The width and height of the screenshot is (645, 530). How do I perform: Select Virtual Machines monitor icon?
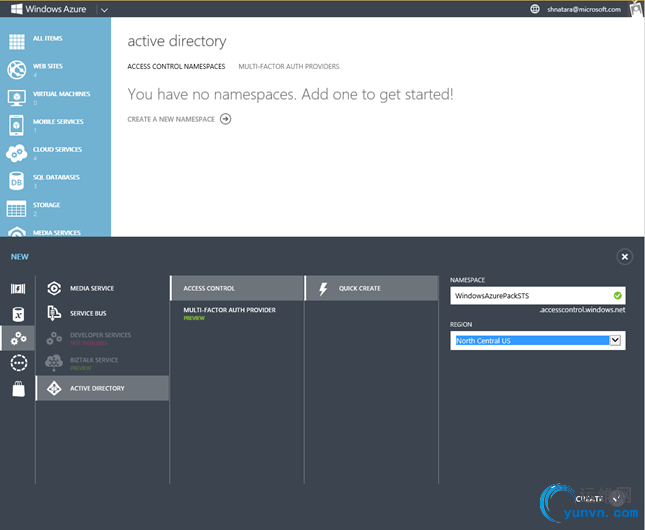pos(16,98)
